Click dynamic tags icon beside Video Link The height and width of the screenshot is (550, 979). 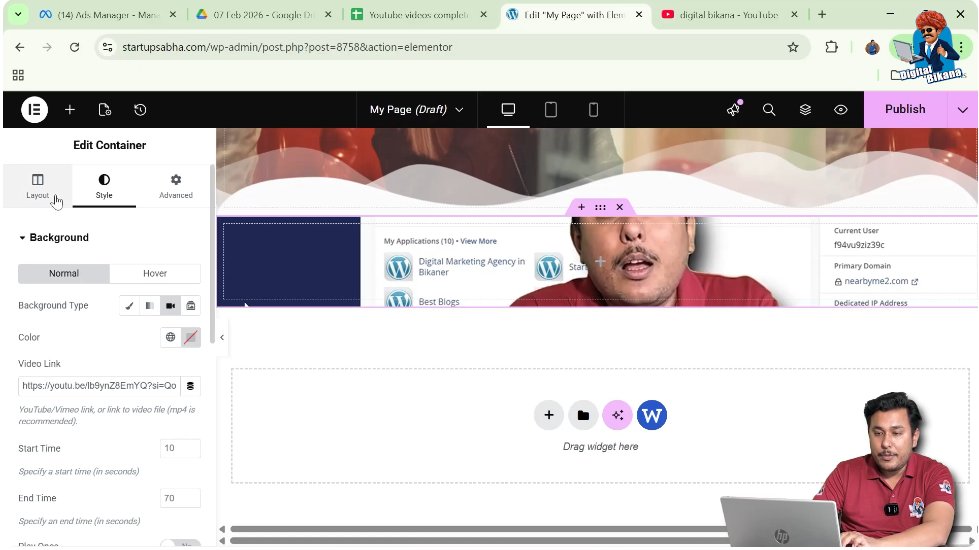coord(191,386)
